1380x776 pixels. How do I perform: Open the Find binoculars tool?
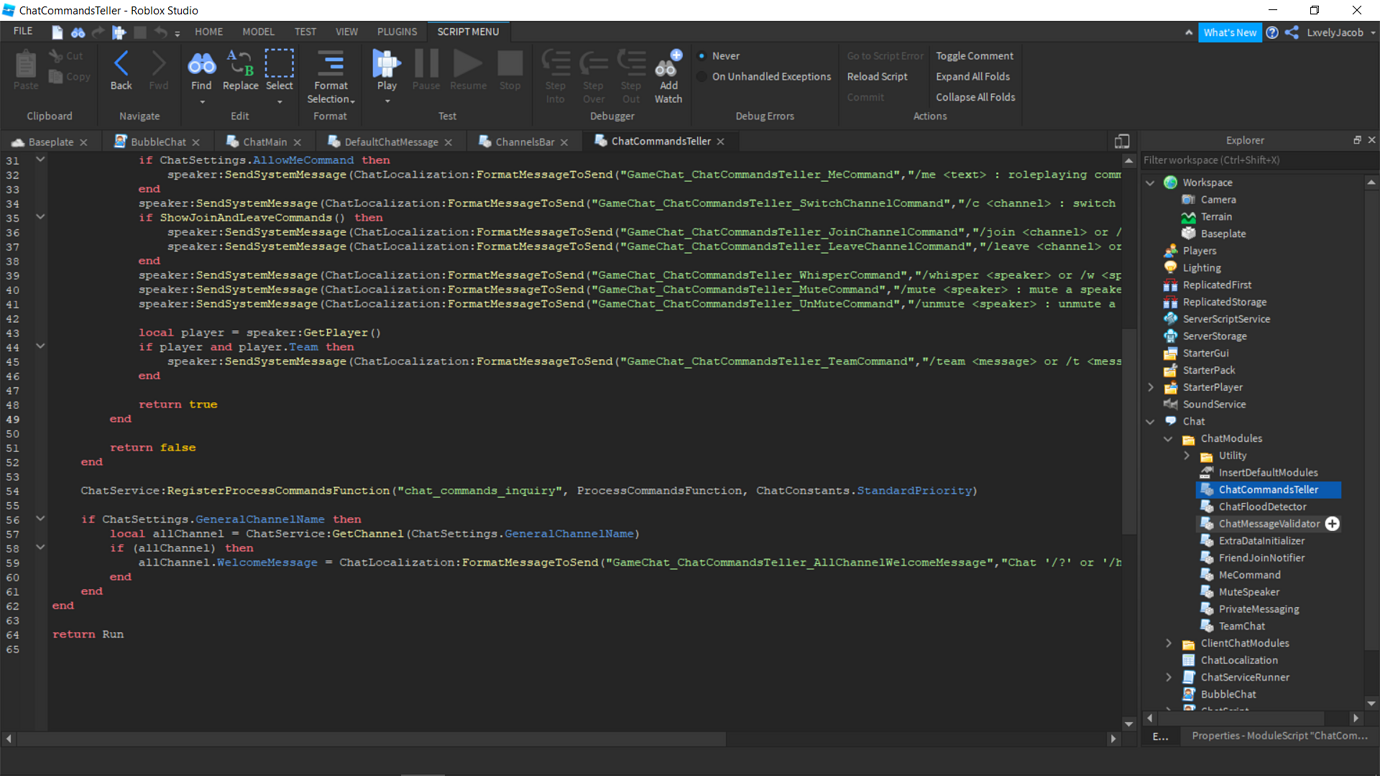click(x=201, y=66)
